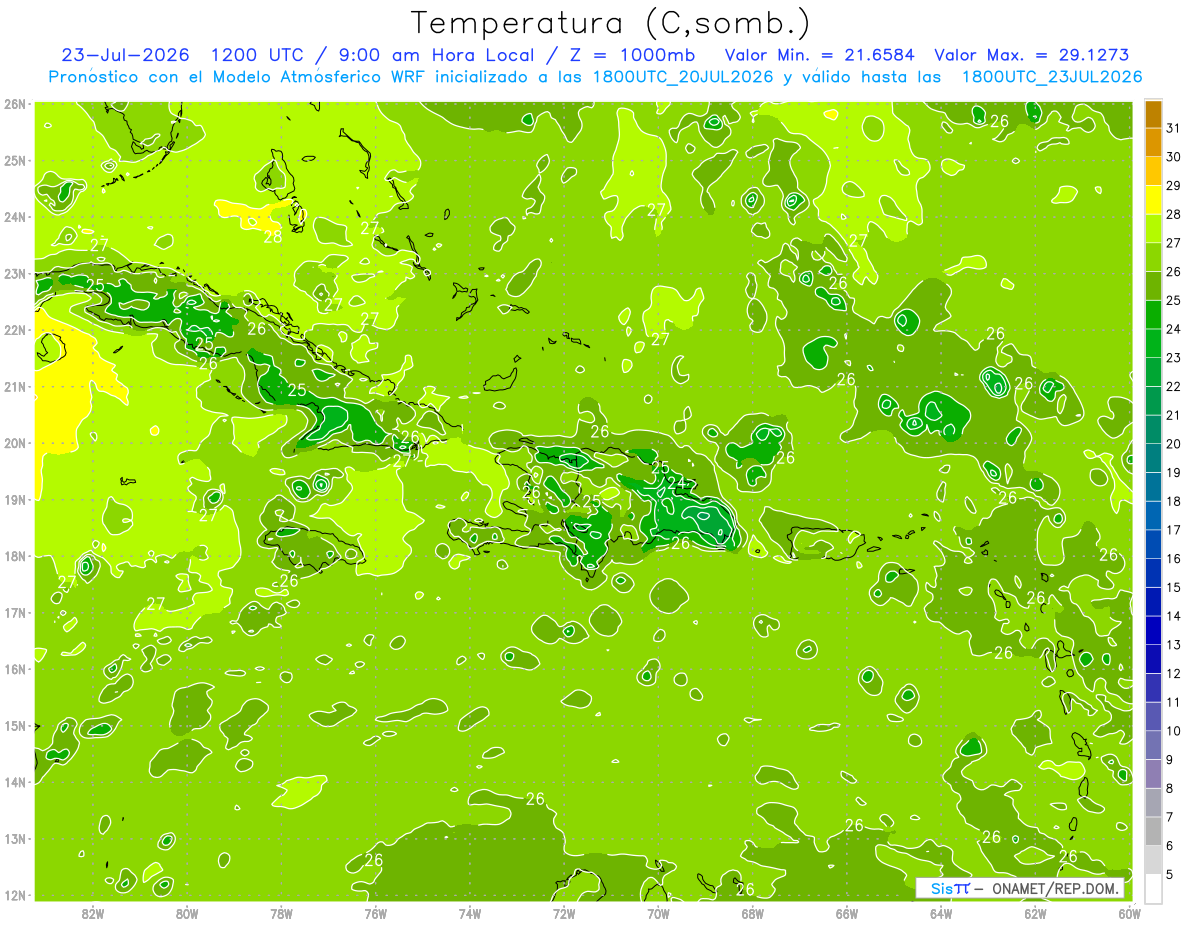Click the "62W" longitude axis label
Image resolution: width=1200 pixels, height=927 pixels.
pyautogui.click(x=1035, y=912)
